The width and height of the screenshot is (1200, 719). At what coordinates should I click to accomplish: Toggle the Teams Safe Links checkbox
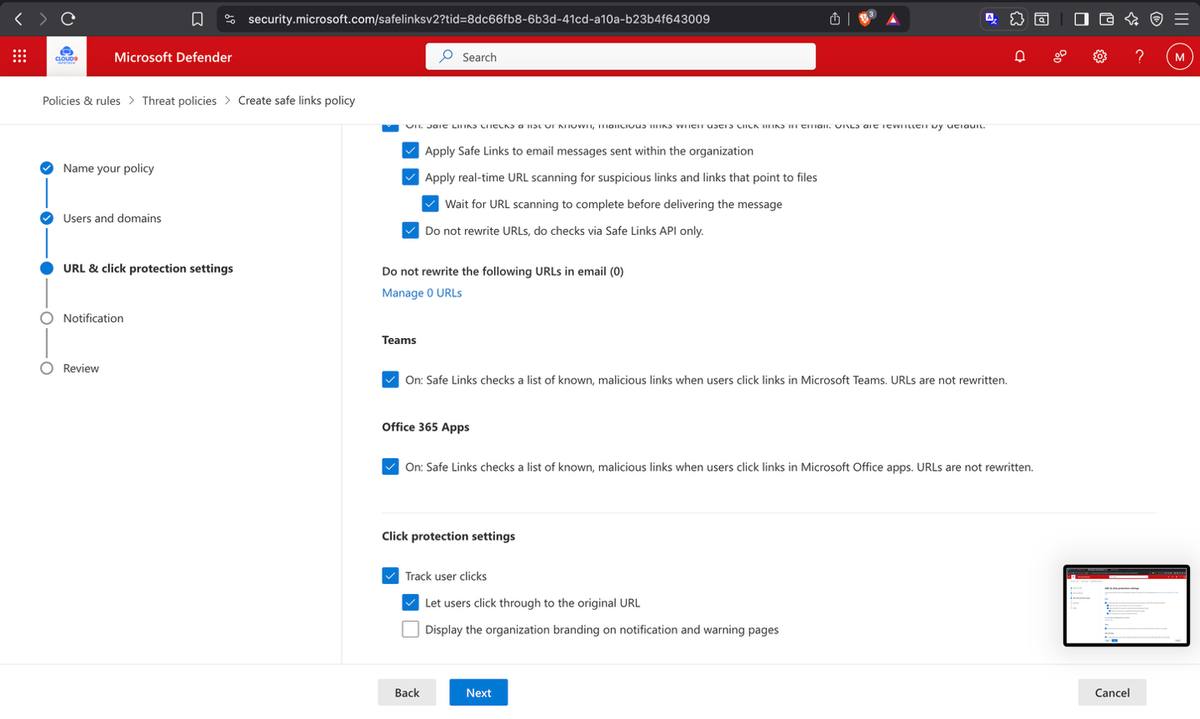391,380
